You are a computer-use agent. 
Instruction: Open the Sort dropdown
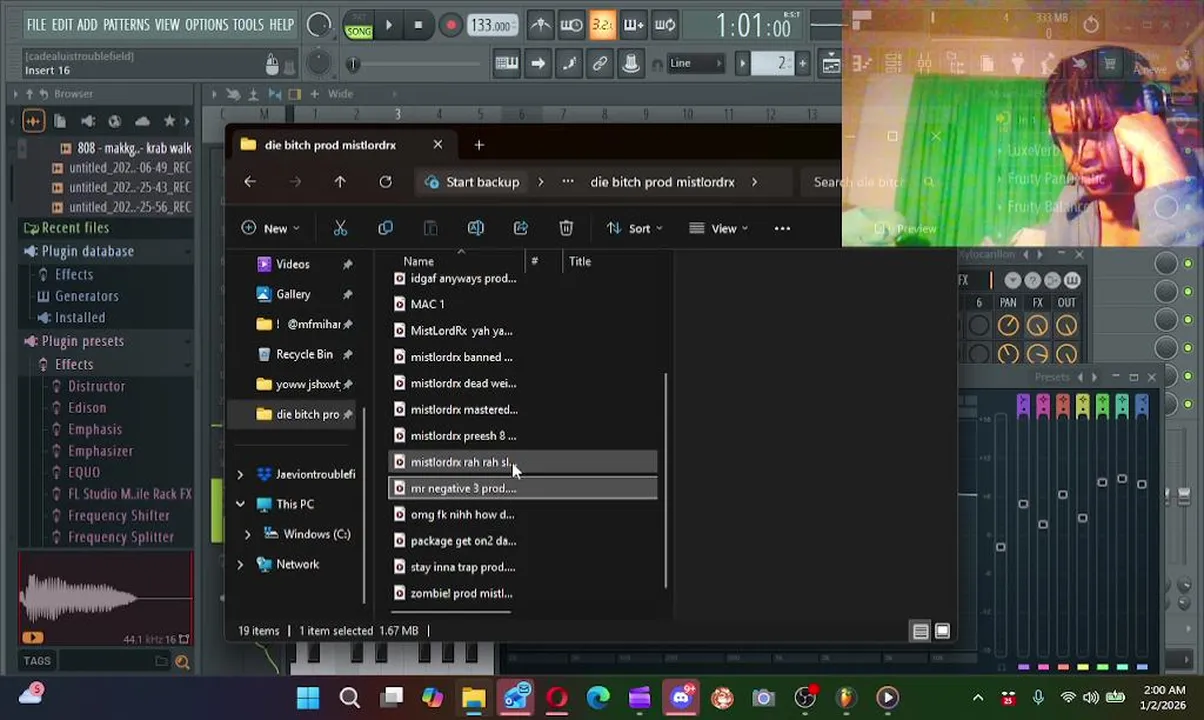pyautogui.click(x=634, y=228)
